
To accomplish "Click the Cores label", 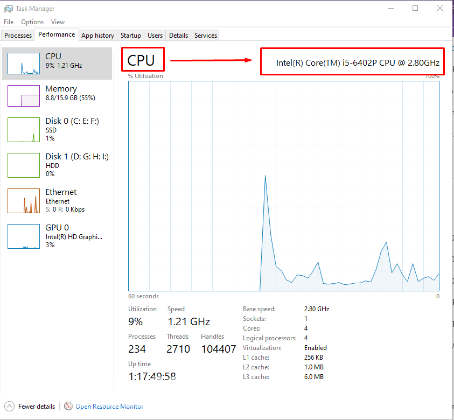I will click(251, 328).
